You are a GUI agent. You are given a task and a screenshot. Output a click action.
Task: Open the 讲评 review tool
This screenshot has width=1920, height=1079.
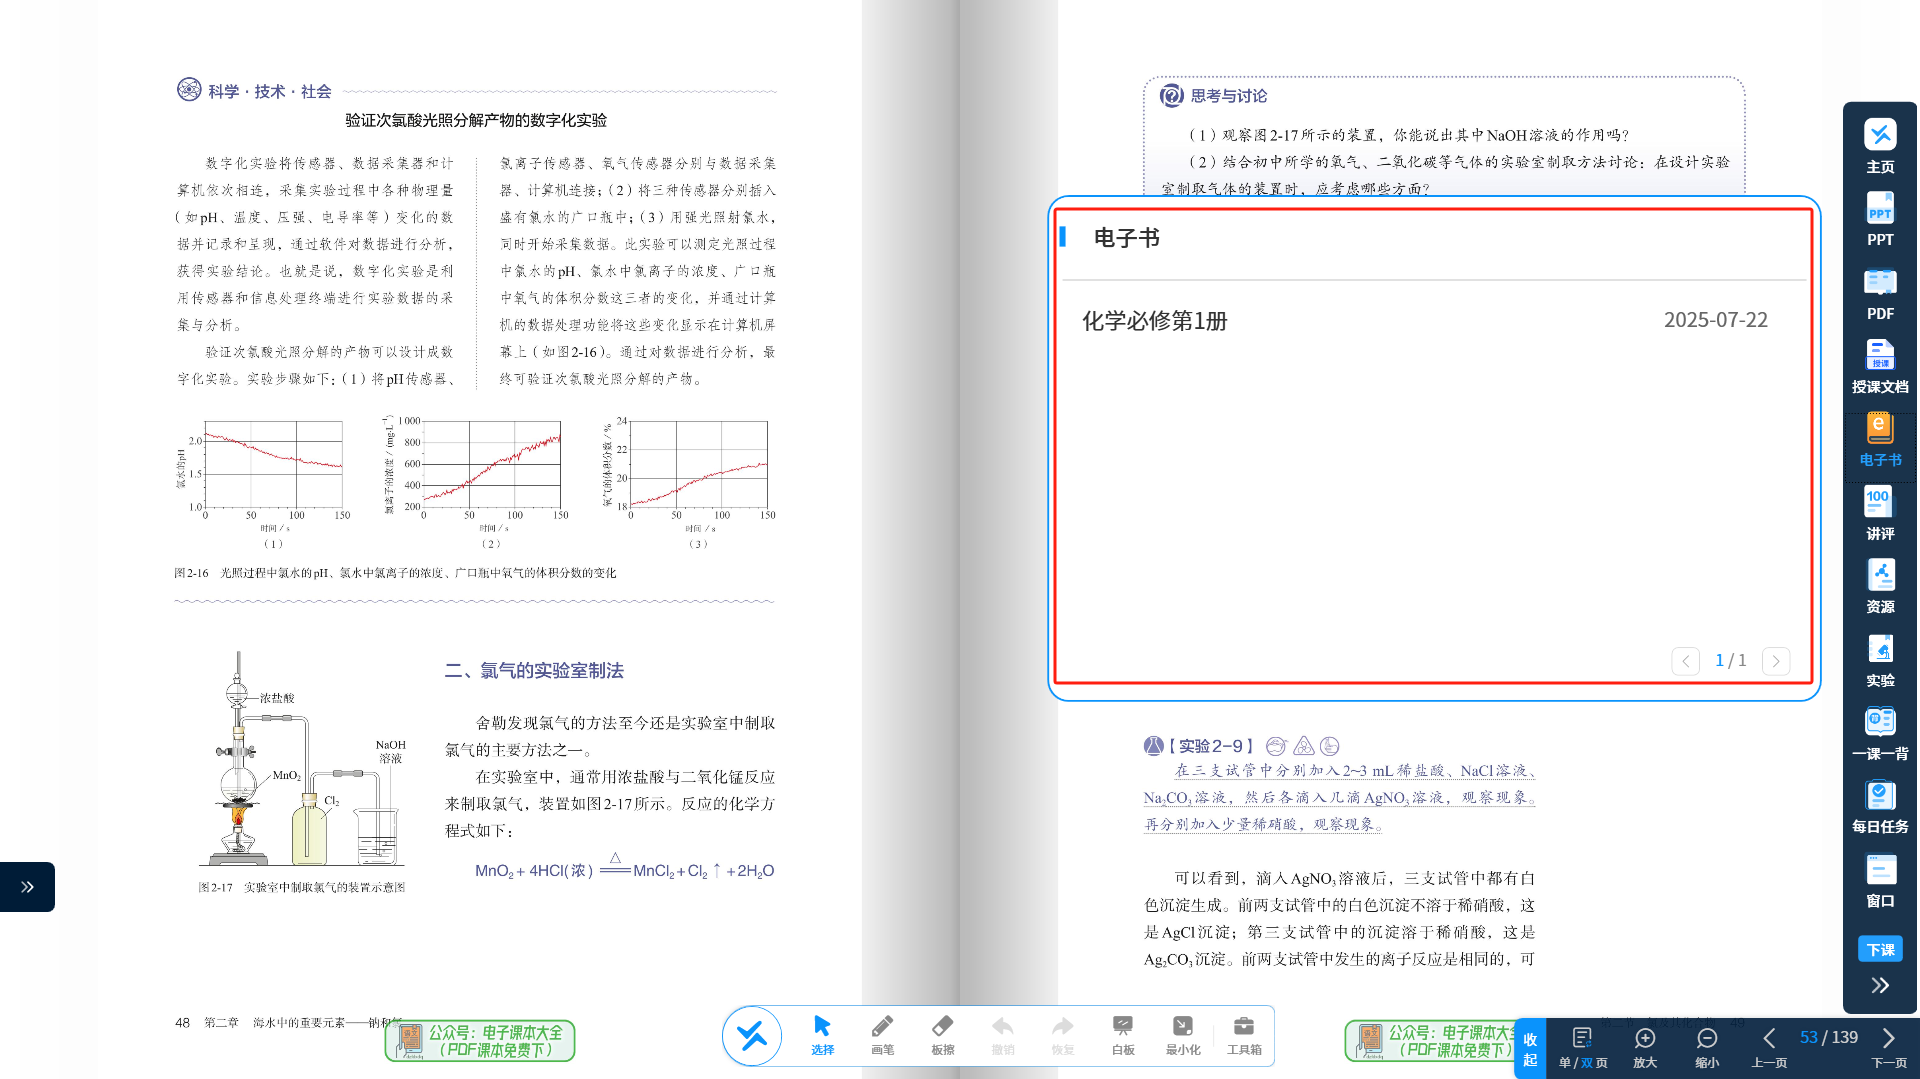click(1880, 513)
